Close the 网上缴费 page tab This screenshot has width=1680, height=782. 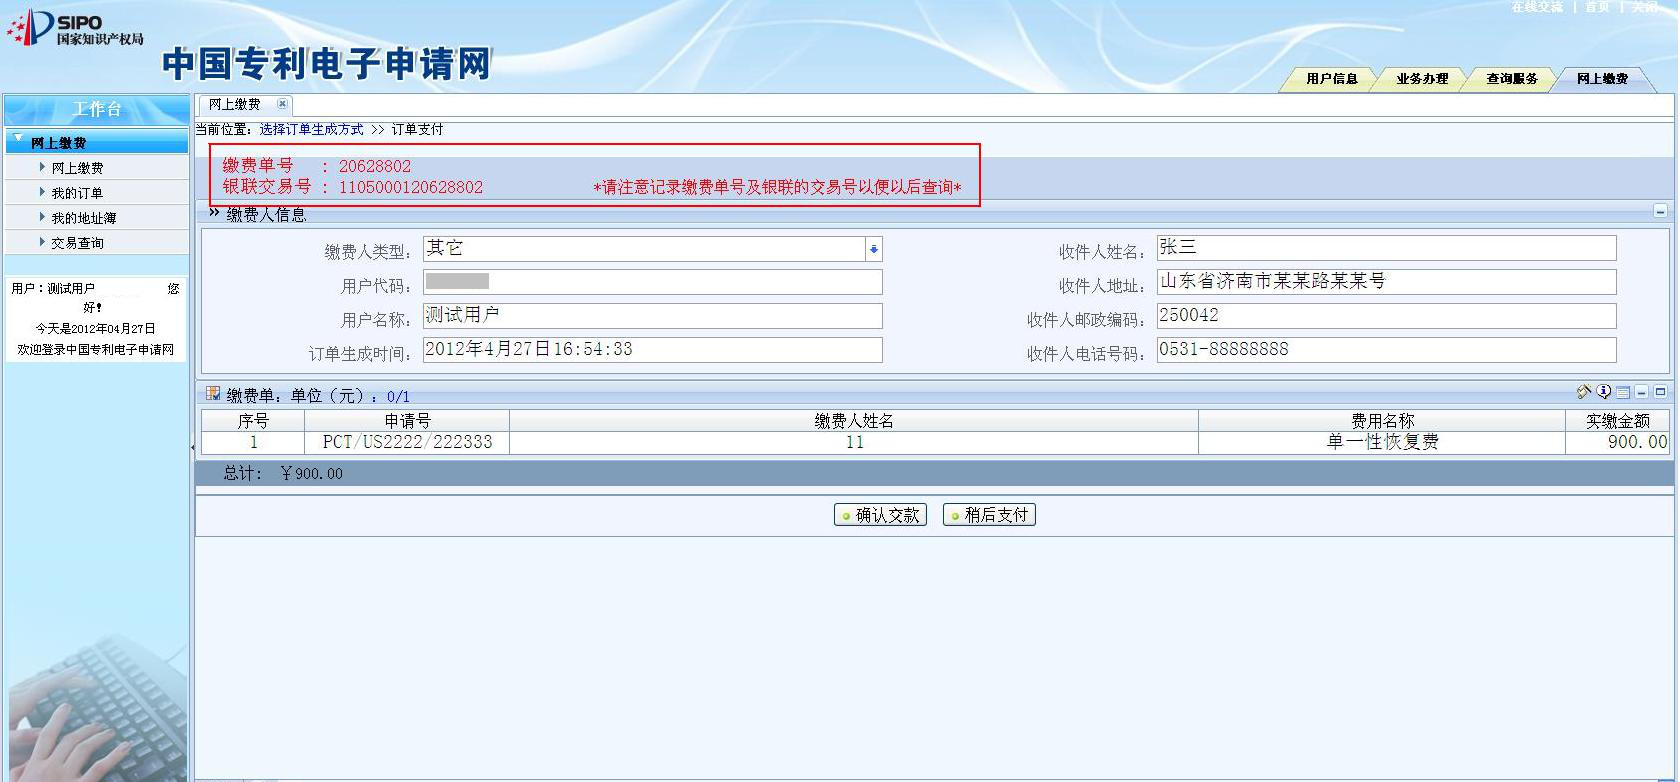[282, 104]
